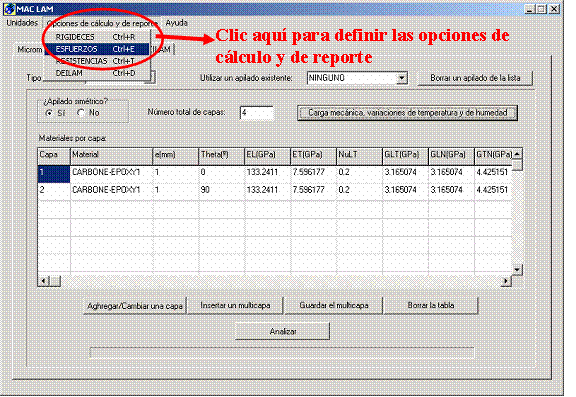Select Capa 2 row cell
The image size is (576, 397).
click(54, 191)
